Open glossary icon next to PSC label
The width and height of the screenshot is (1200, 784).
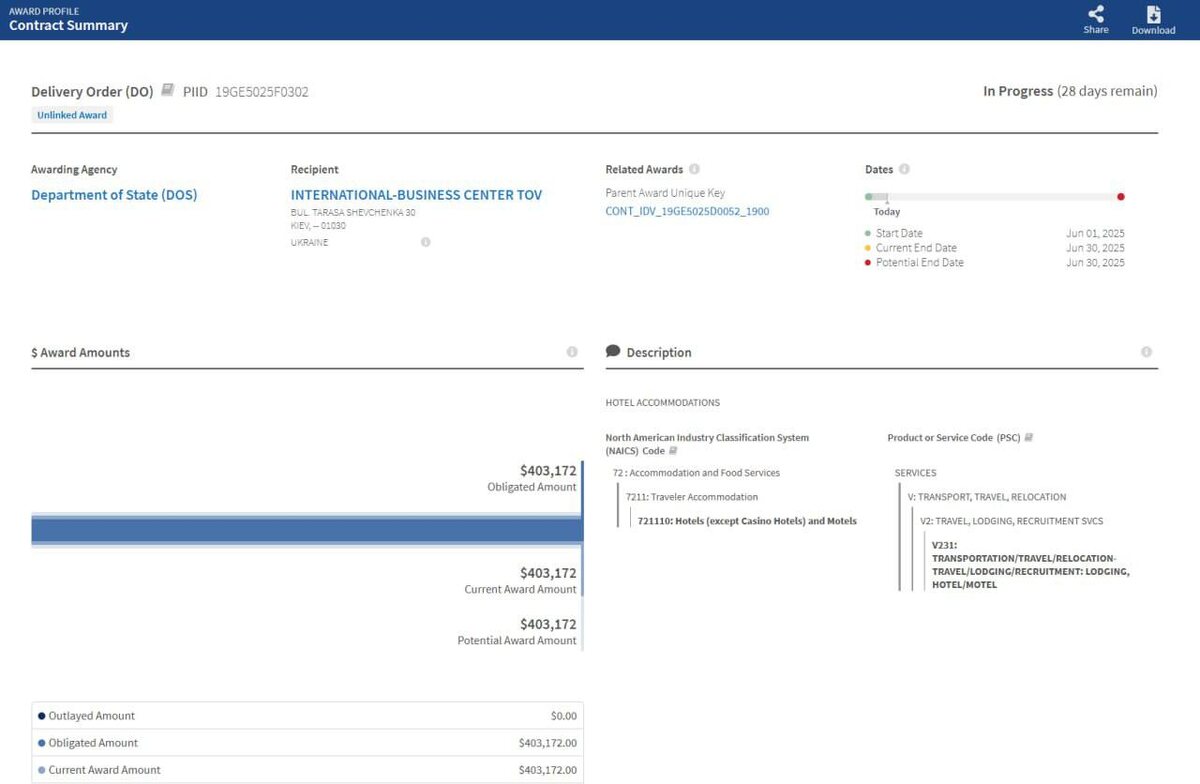click(1029, 437)
